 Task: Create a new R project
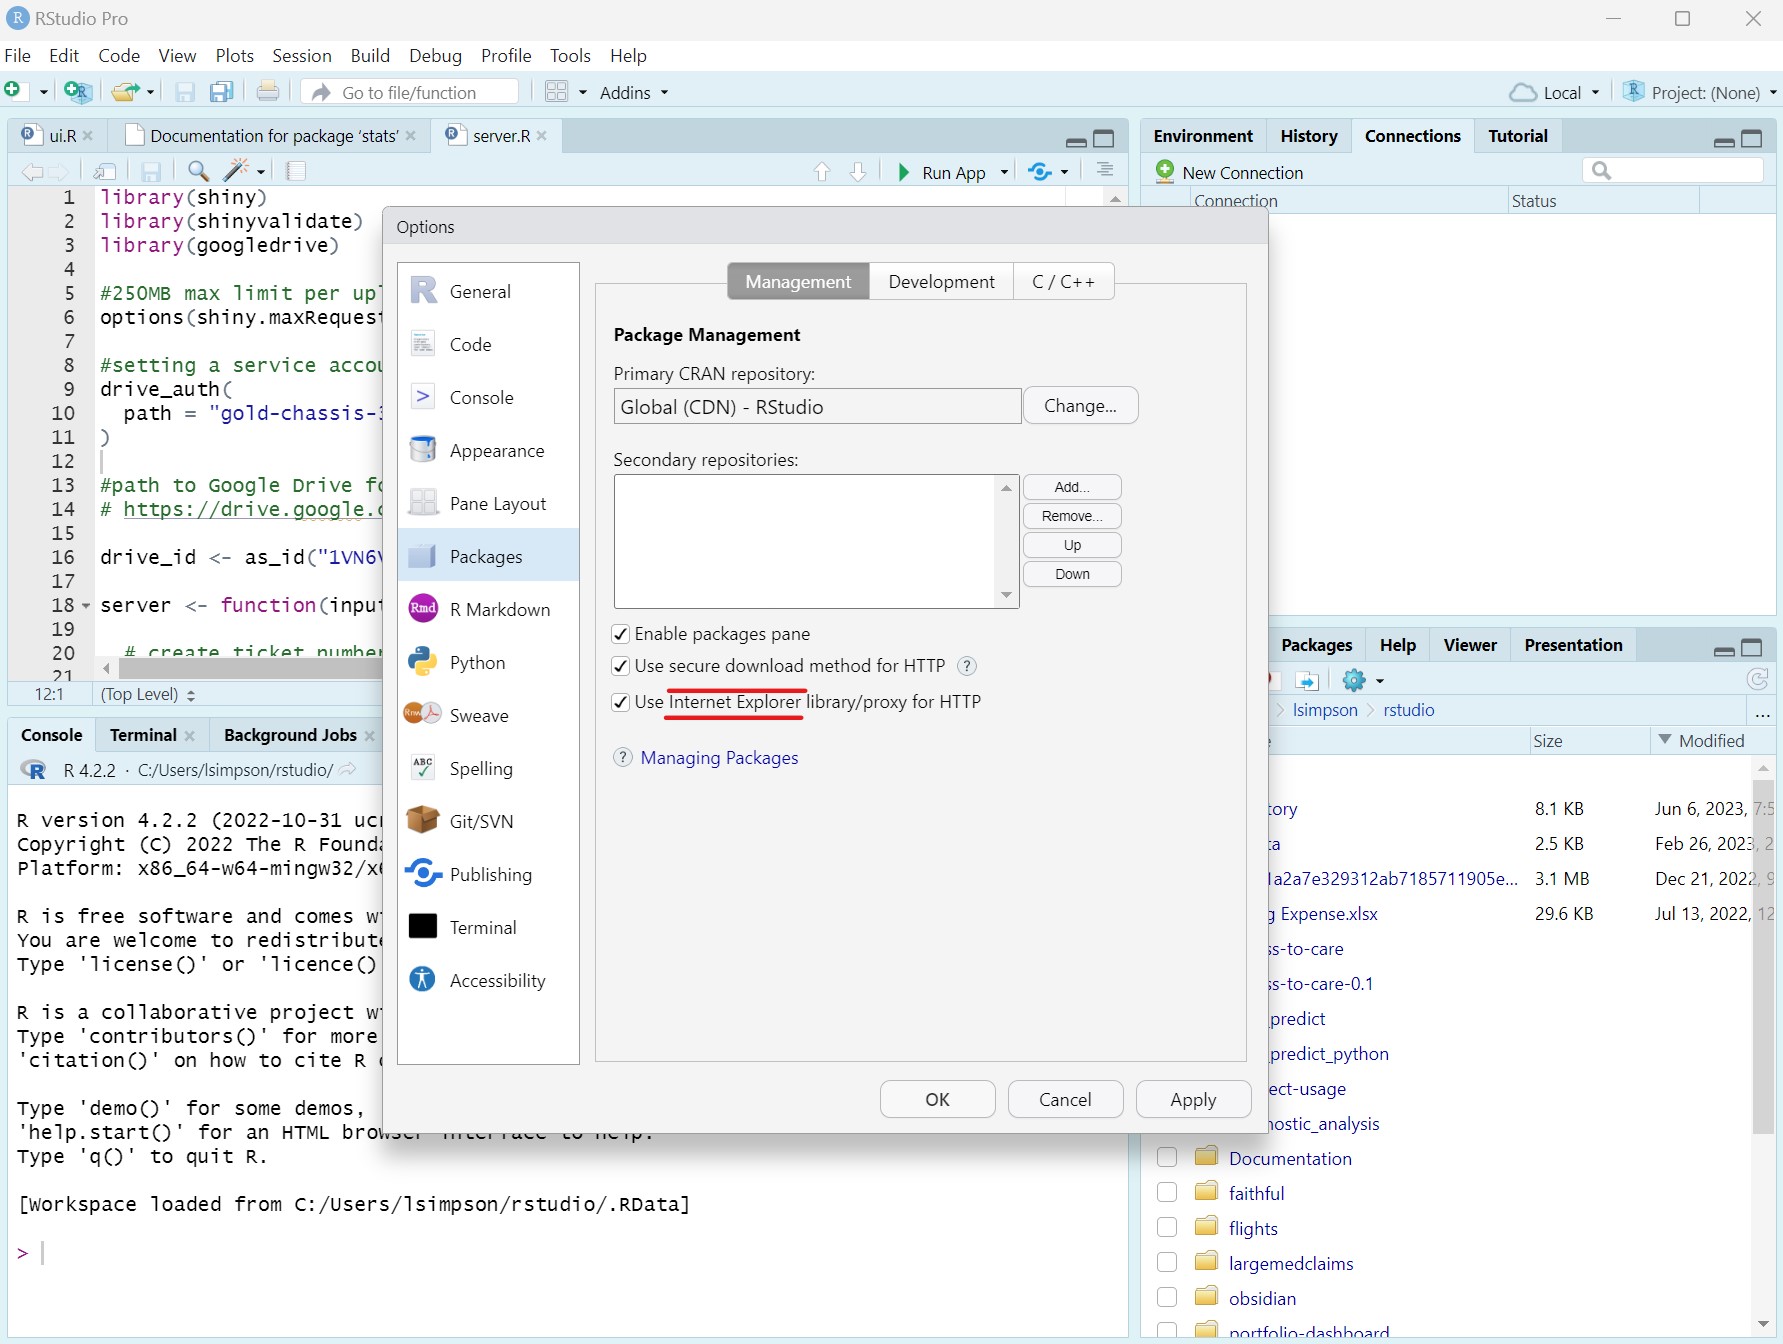coord(78,92)
